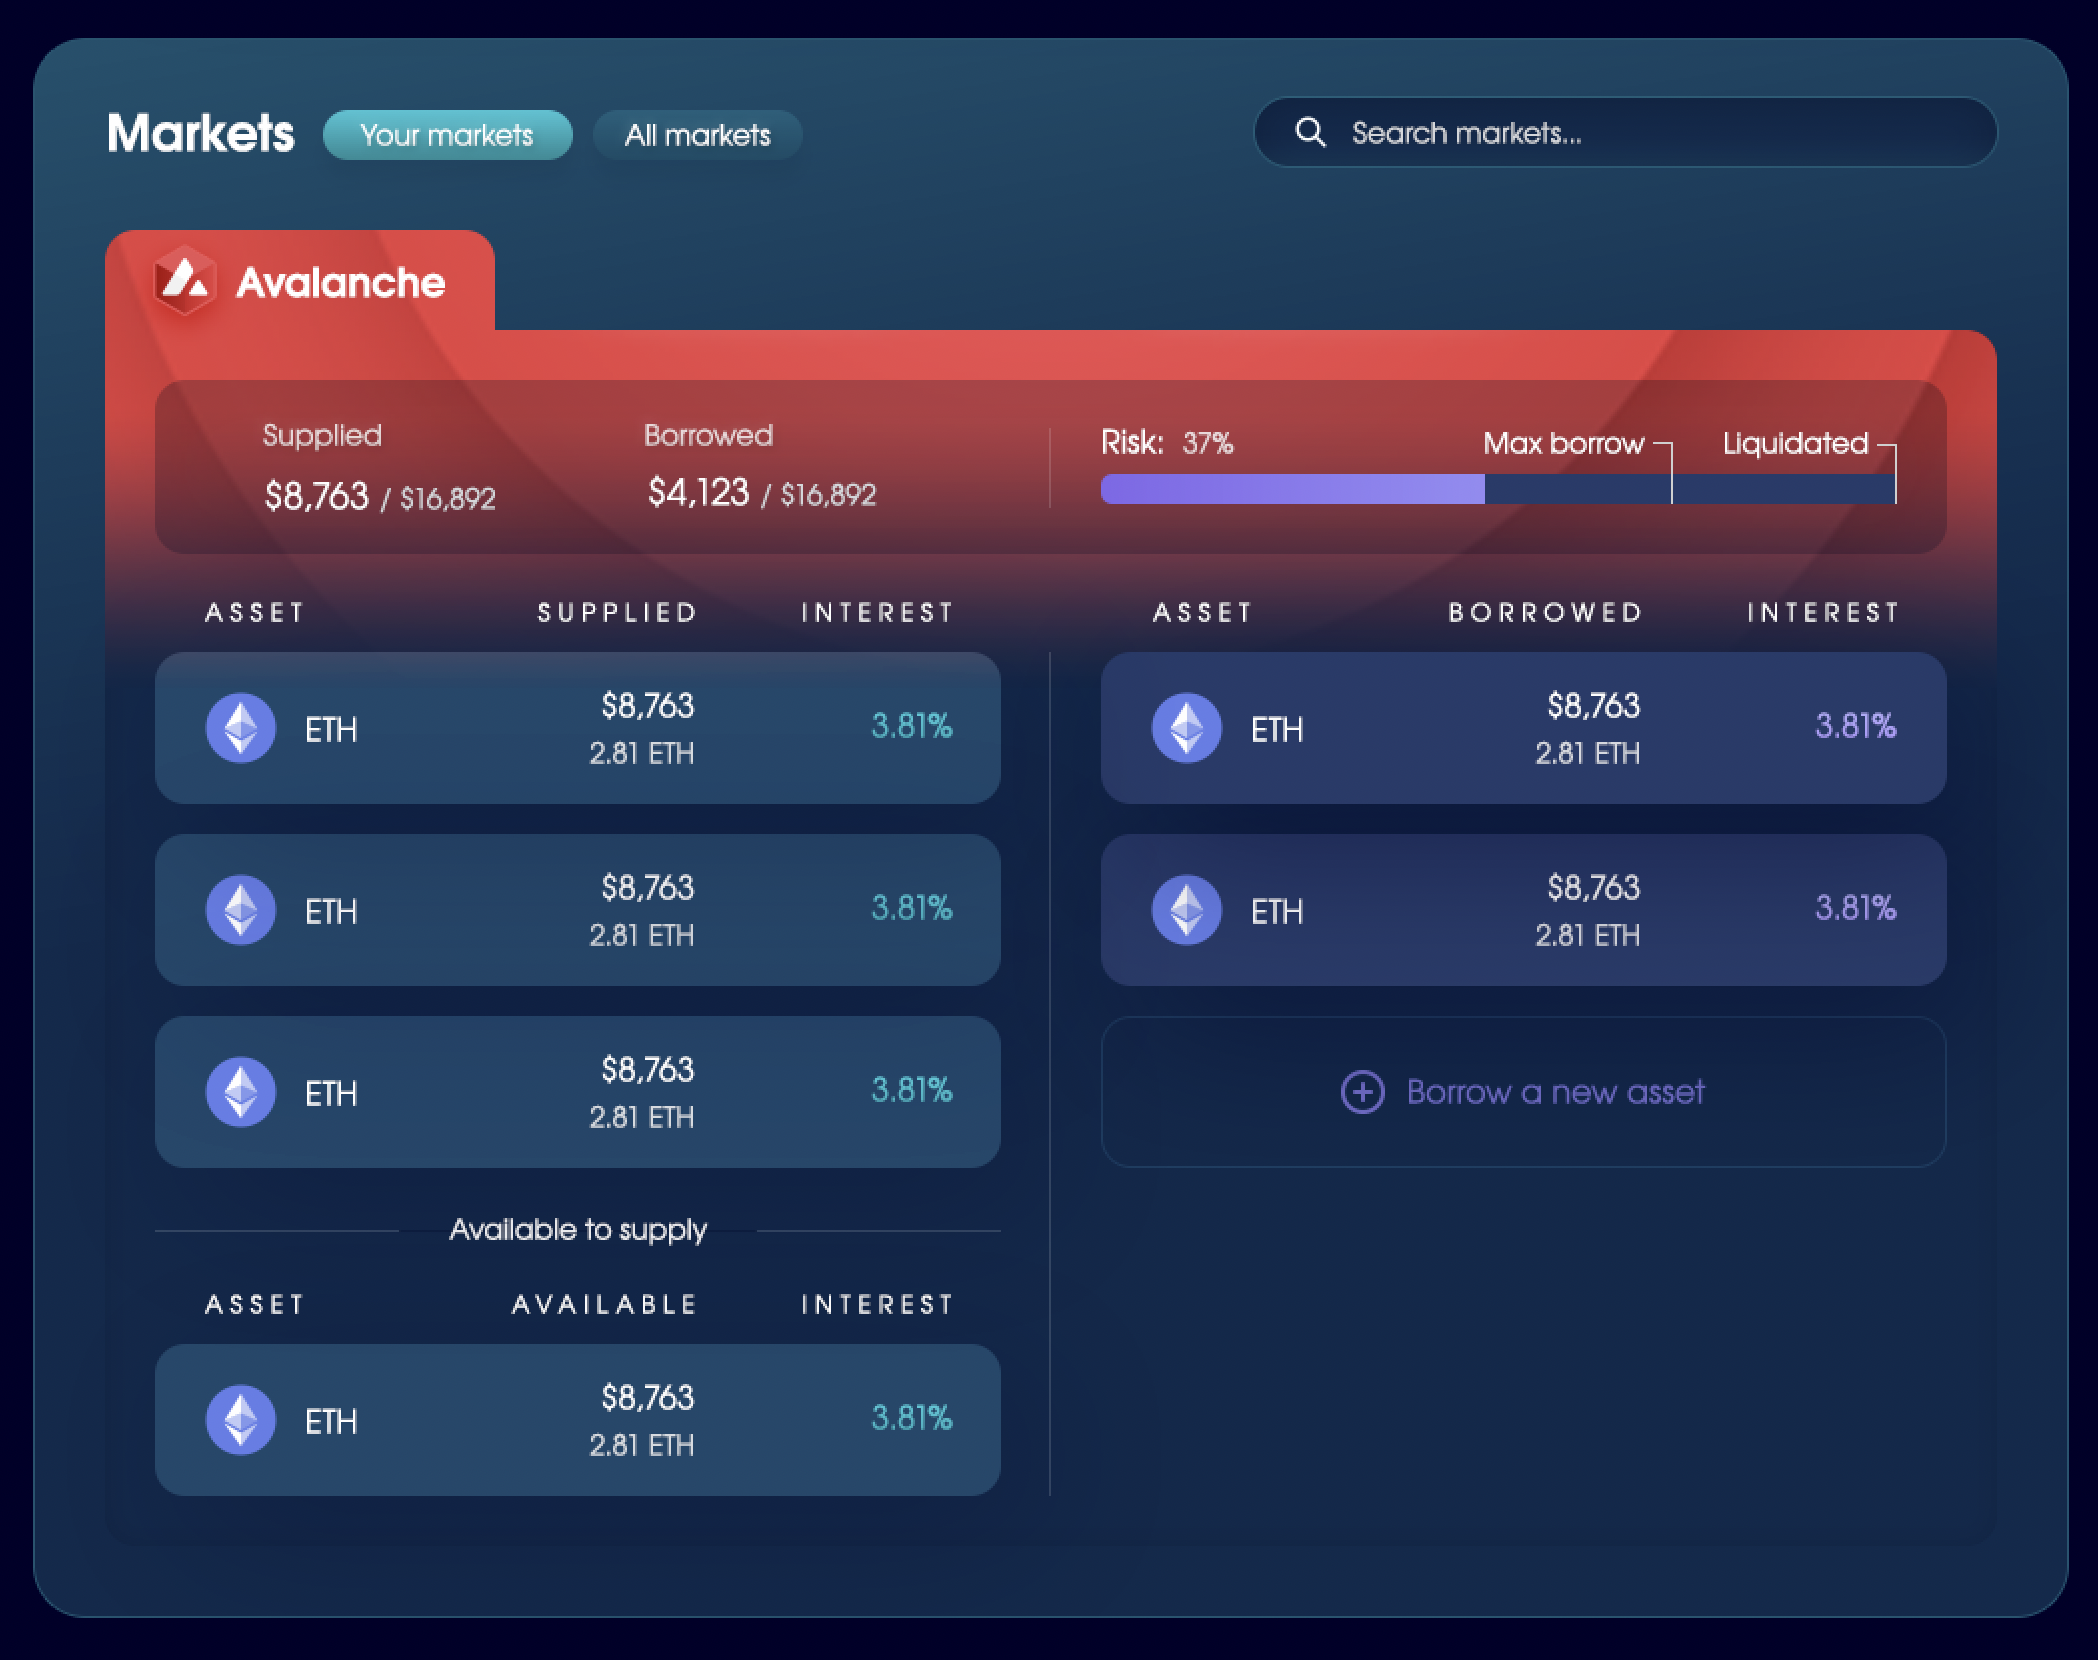
Task: Open first borrowed ETH row's 3.81% interest
Action: (x=1855, y=726)
